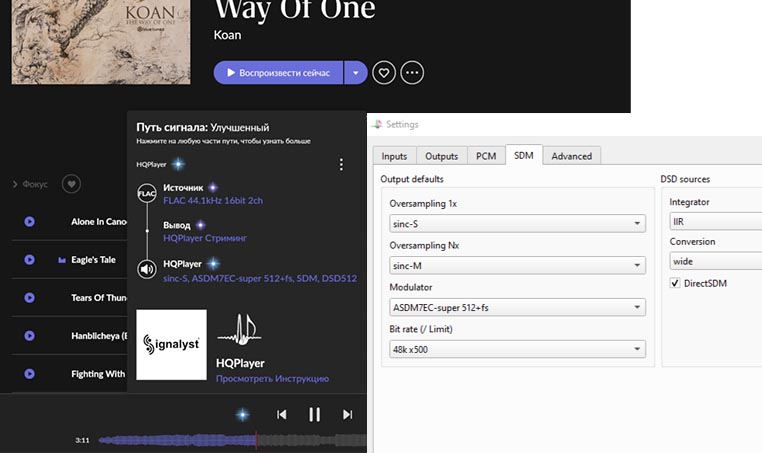The image size is (762, 453).
Task: Click the star next to Источник
Action: click(213, 187)
